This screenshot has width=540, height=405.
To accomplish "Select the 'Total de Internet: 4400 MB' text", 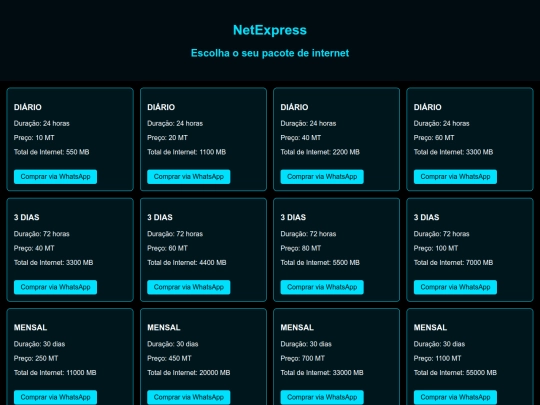I will click(x=187, y=263).
